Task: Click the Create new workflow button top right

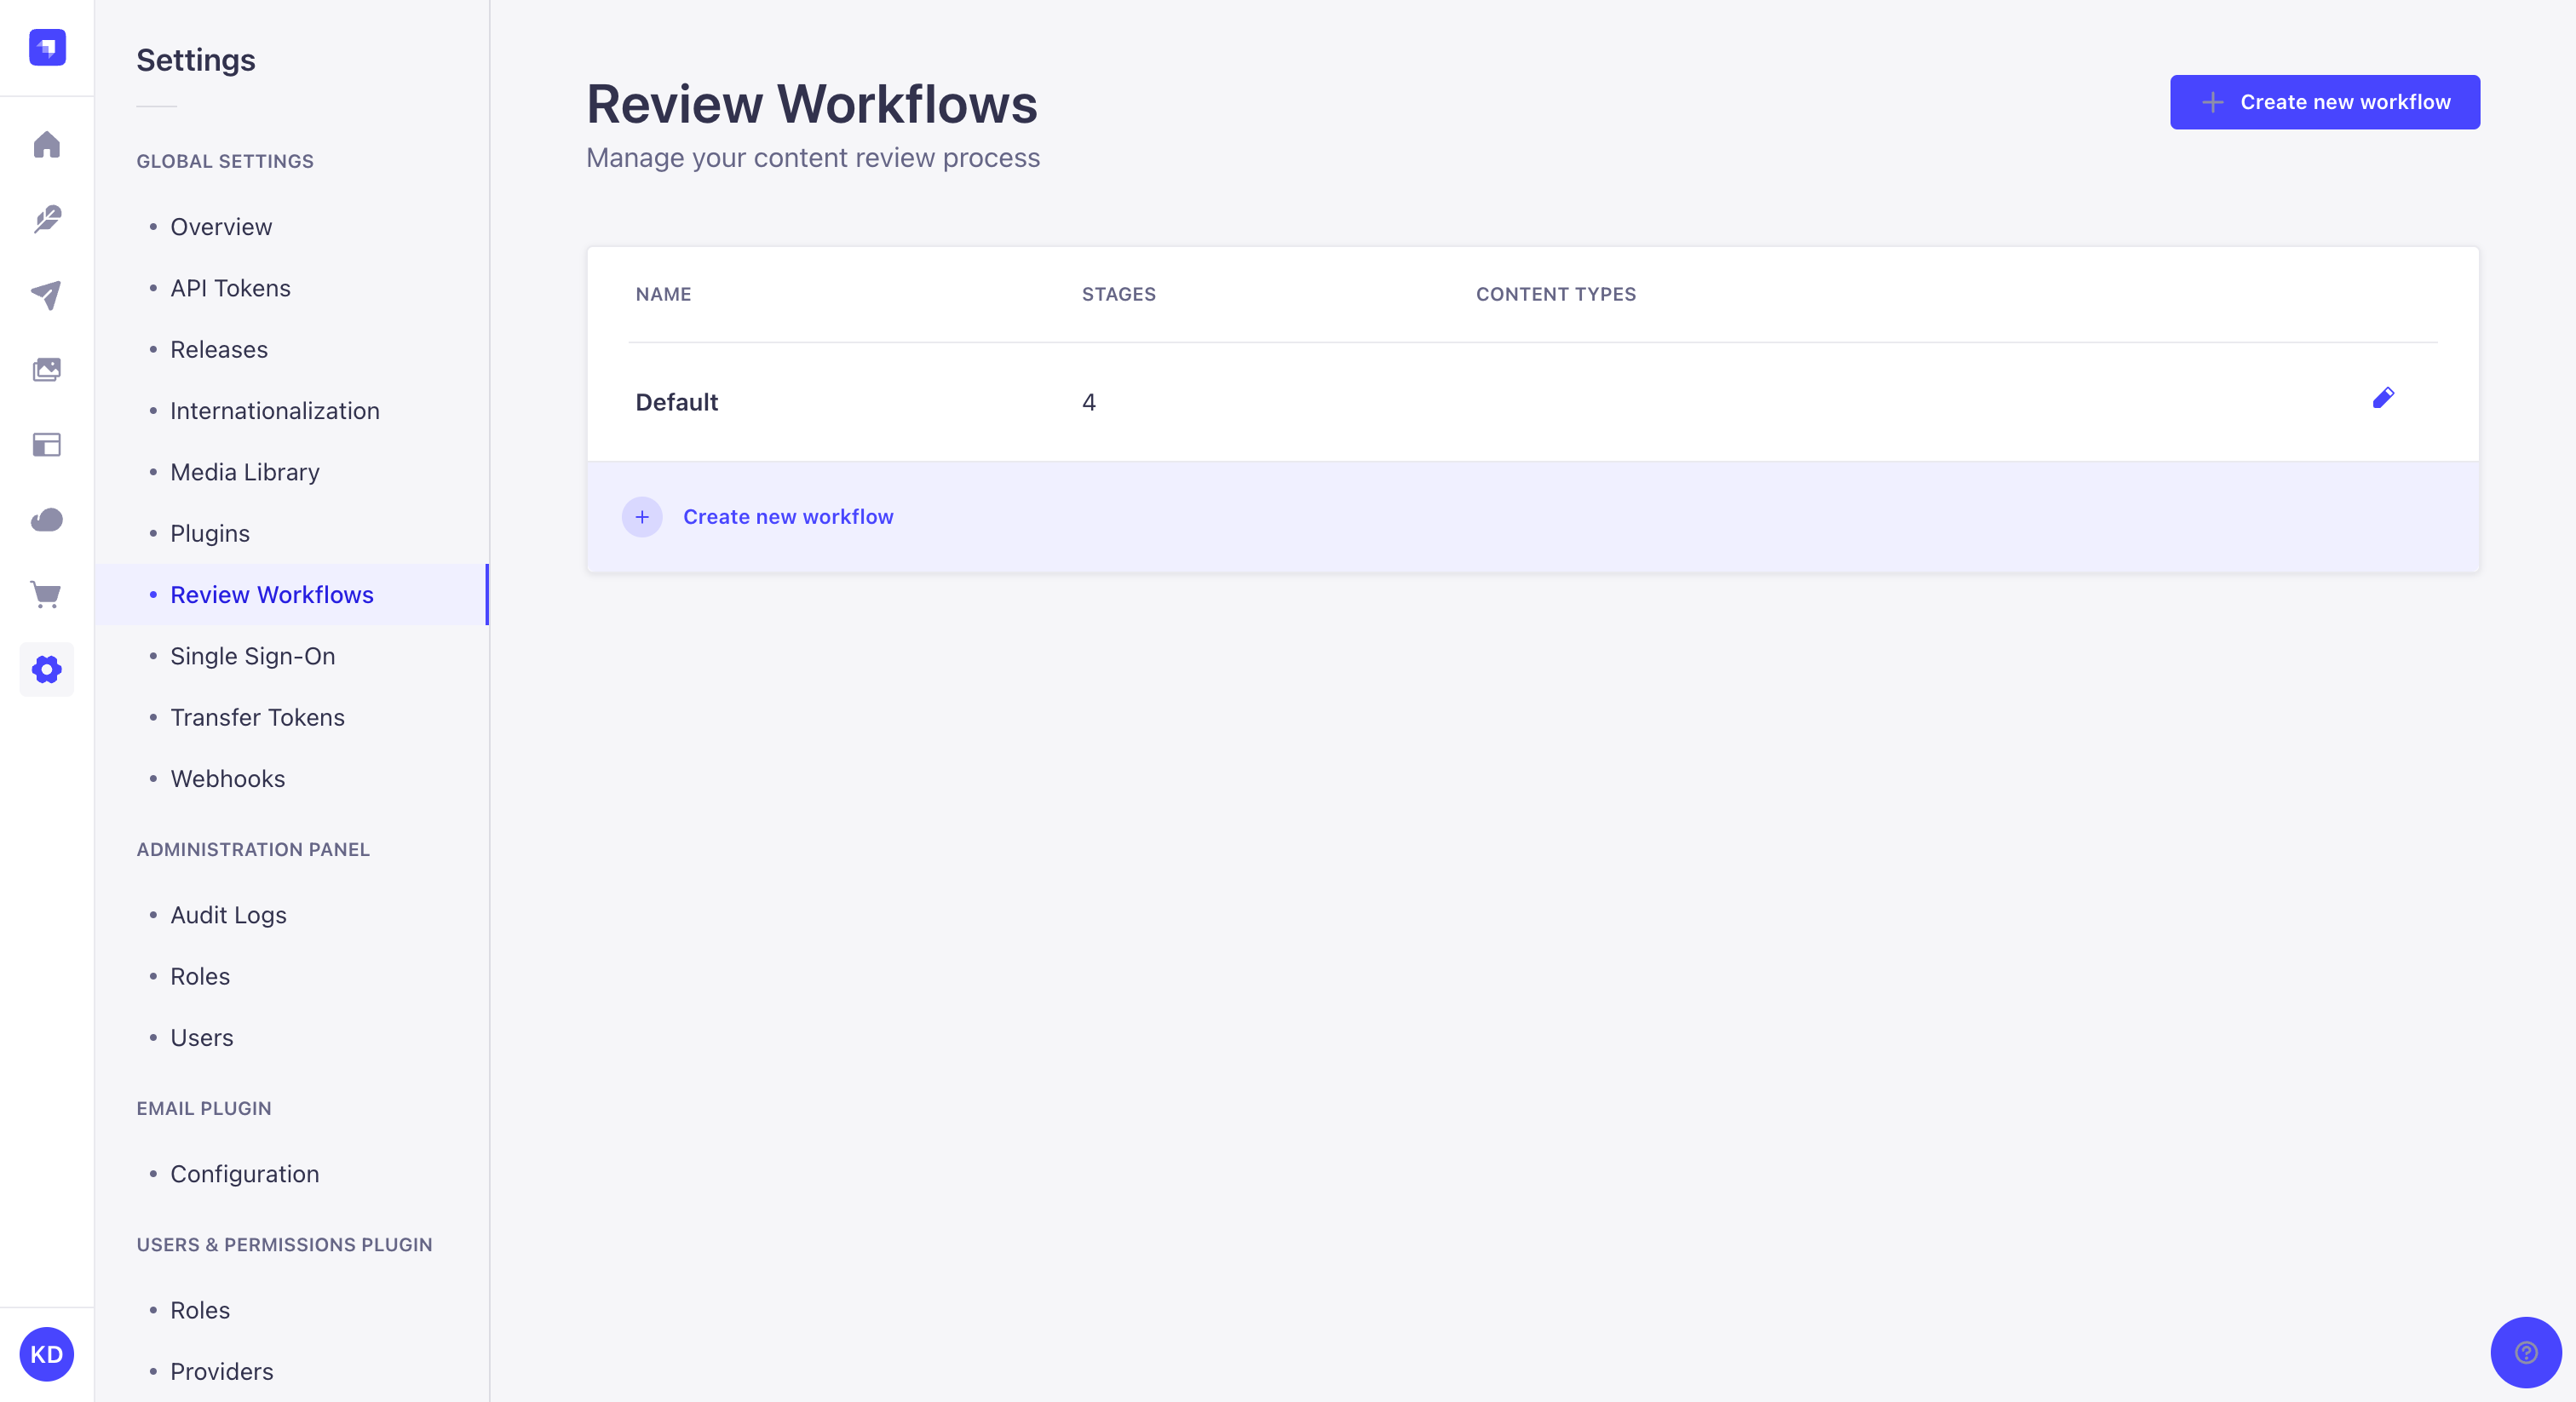Action: click(2326, 102)
